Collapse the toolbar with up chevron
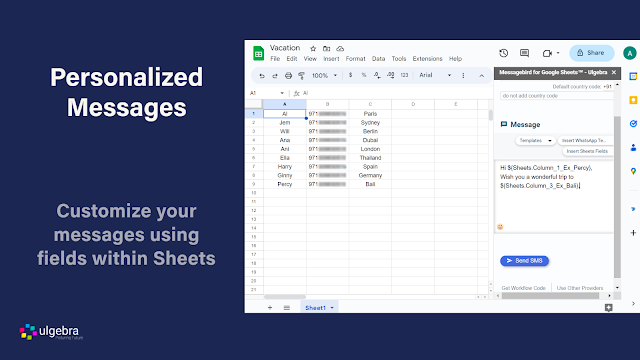Screen dimensions: 640x360 point(482,76)
